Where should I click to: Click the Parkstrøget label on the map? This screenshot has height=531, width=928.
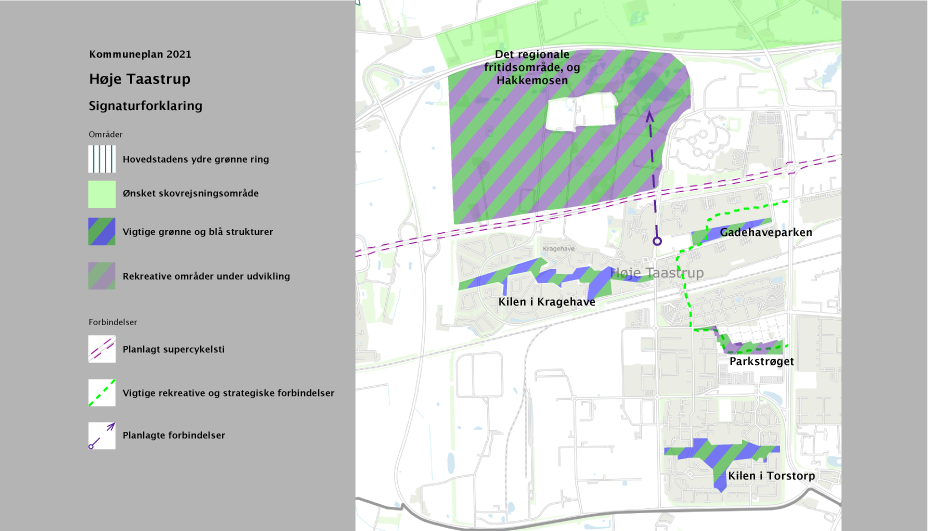click(761, 361)
